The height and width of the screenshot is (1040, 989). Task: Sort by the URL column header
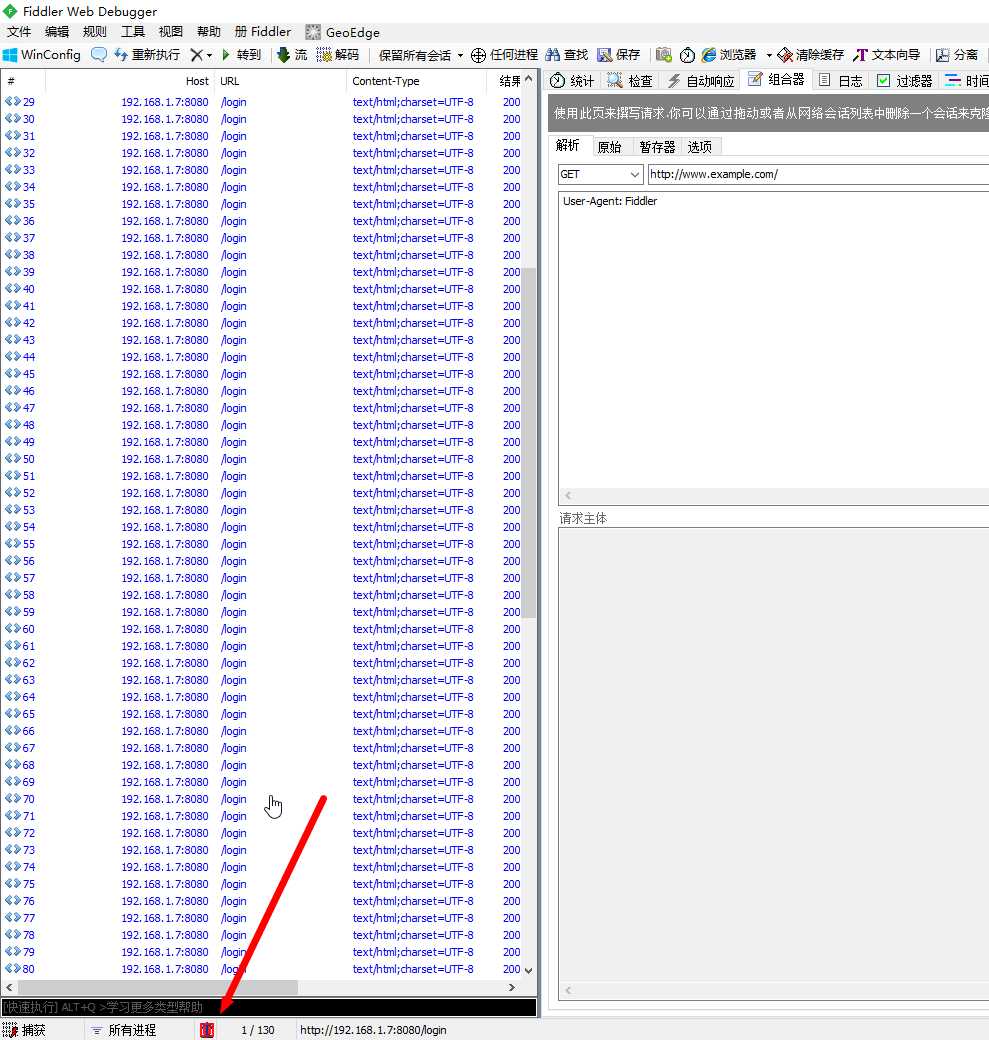281,81
